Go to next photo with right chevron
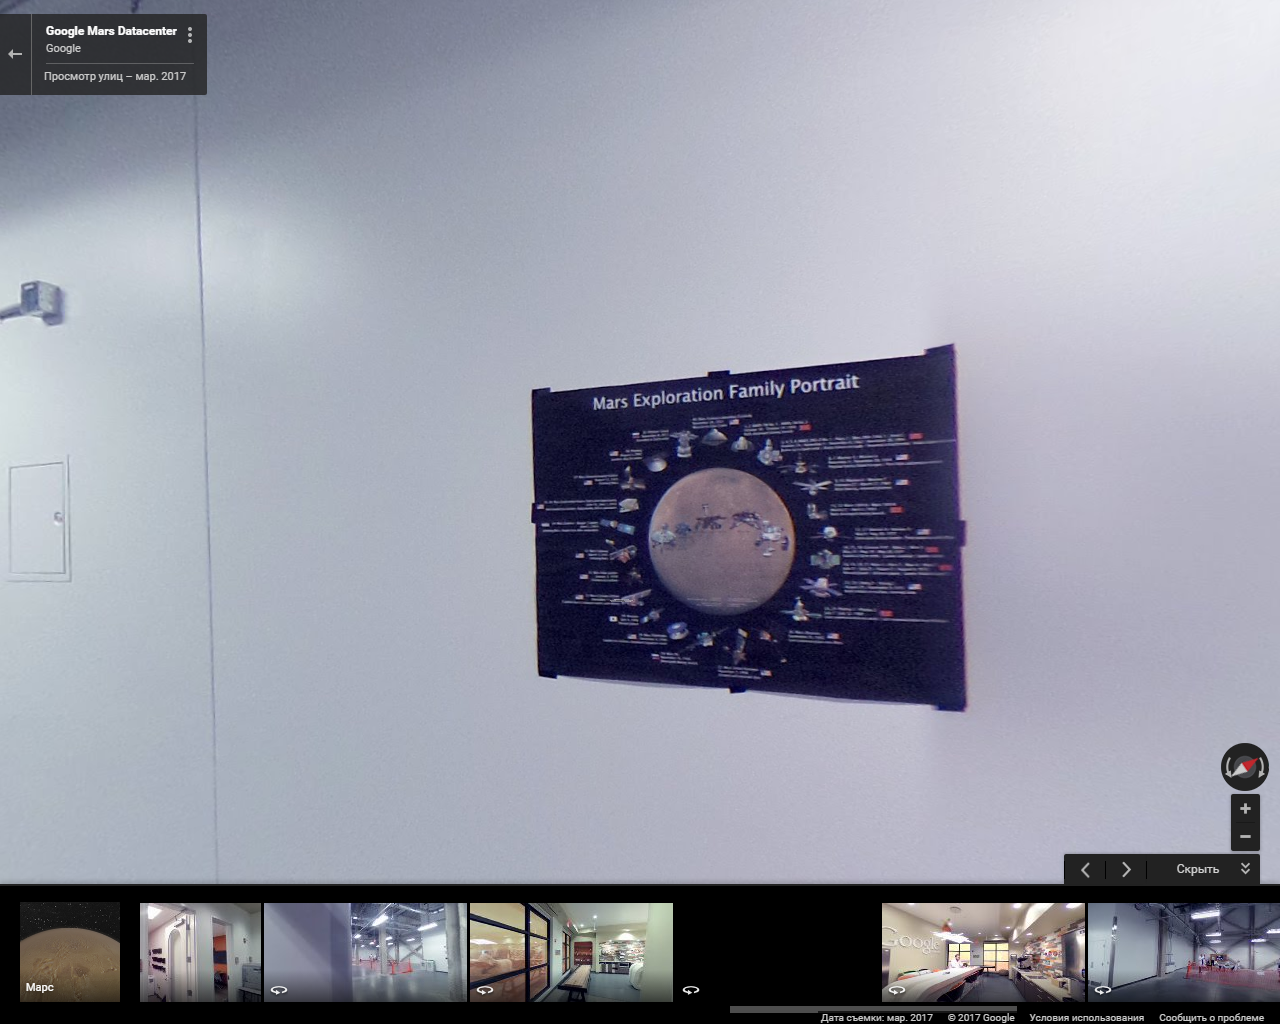 [1126, 869]
